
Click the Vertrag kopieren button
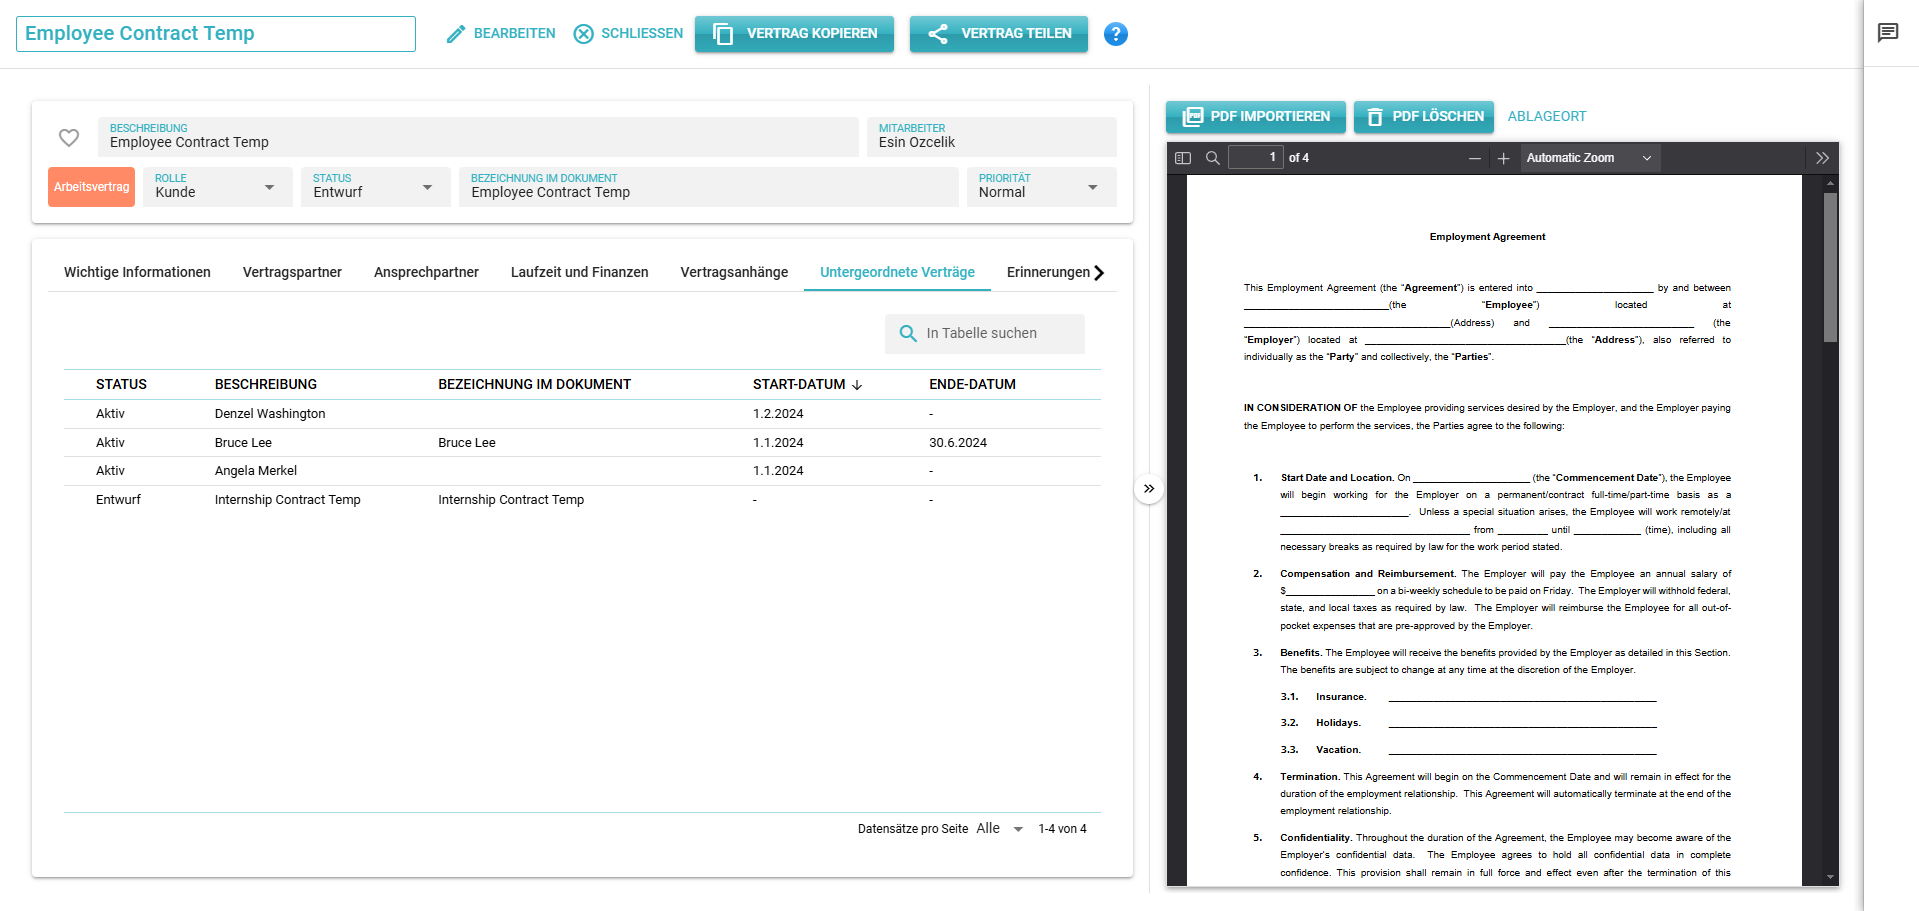tap(794, 34)
